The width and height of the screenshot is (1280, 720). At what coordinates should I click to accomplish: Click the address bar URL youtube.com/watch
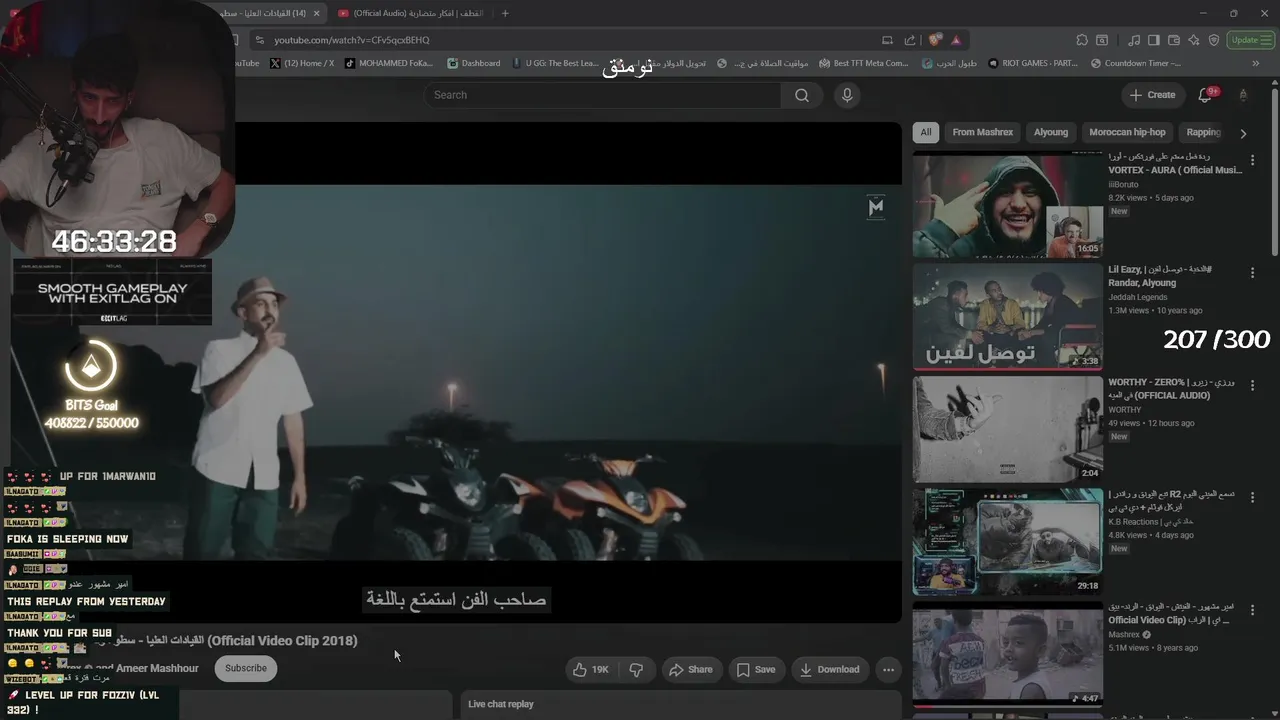[352, 40]
